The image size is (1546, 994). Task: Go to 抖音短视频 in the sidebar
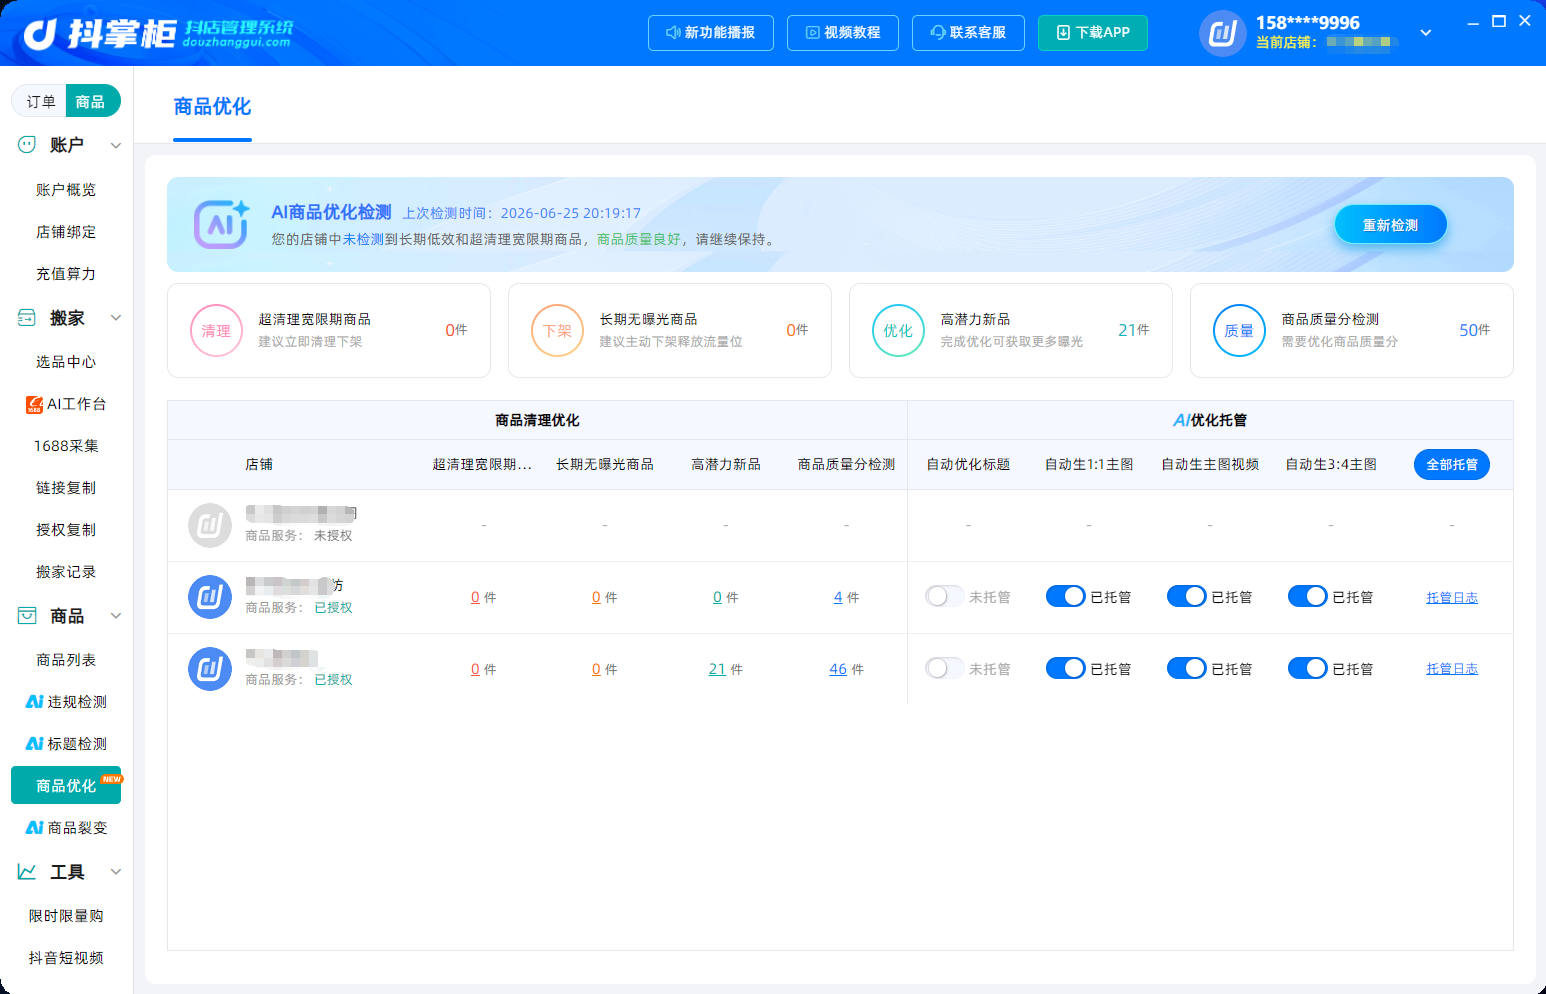point(66,958)
